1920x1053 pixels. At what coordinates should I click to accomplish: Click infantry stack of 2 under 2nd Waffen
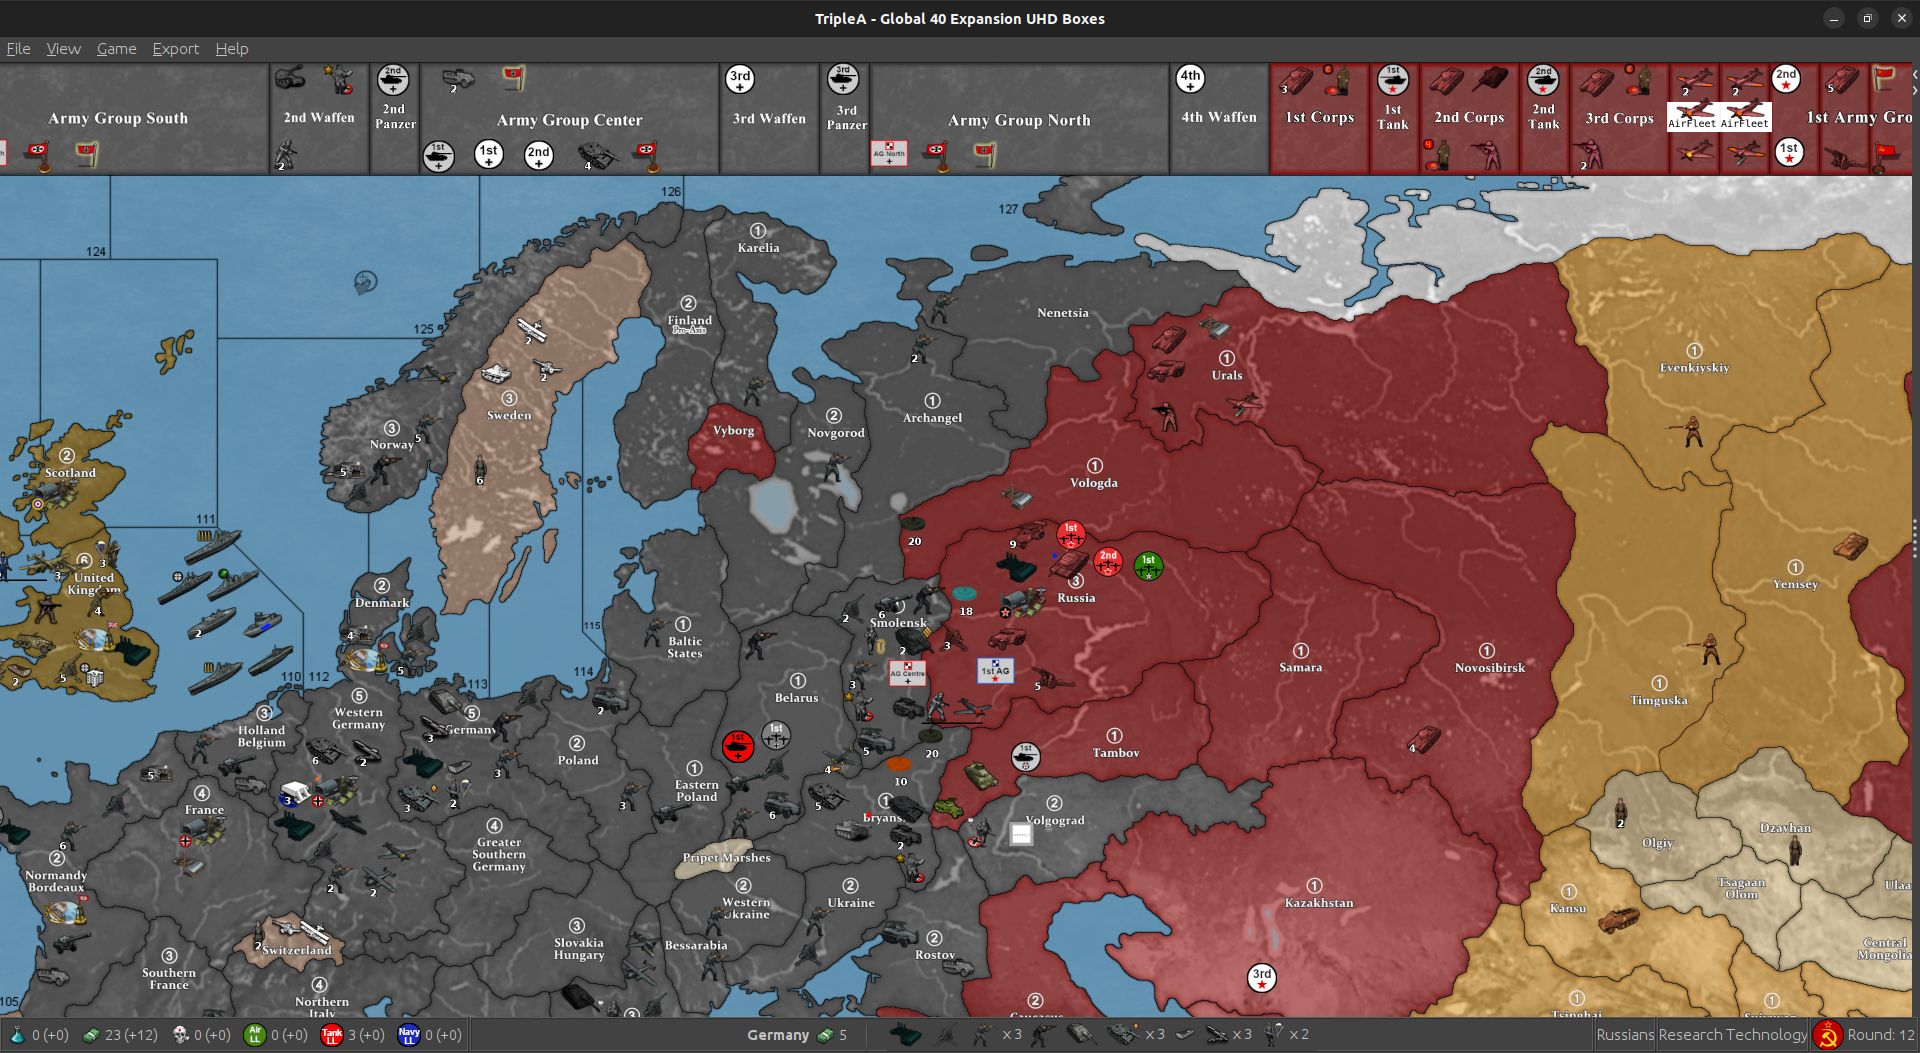(286, 154)
